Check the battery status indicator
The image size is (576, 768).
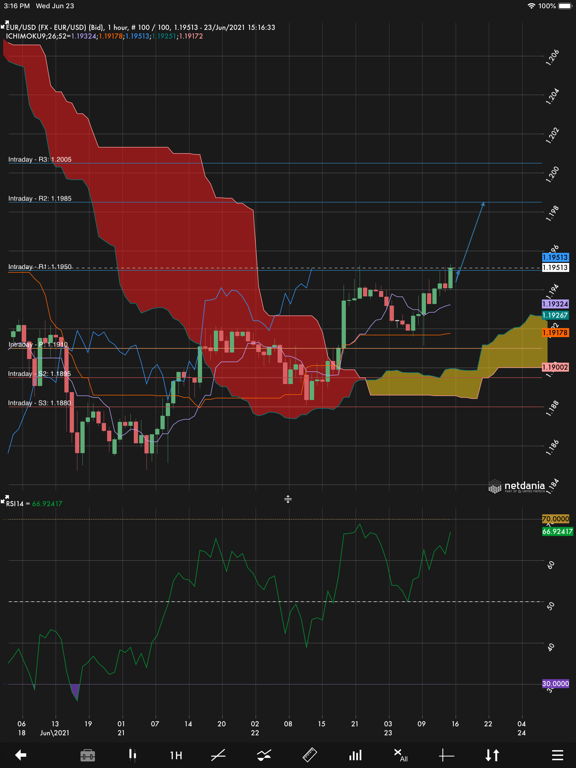point(566,6)
